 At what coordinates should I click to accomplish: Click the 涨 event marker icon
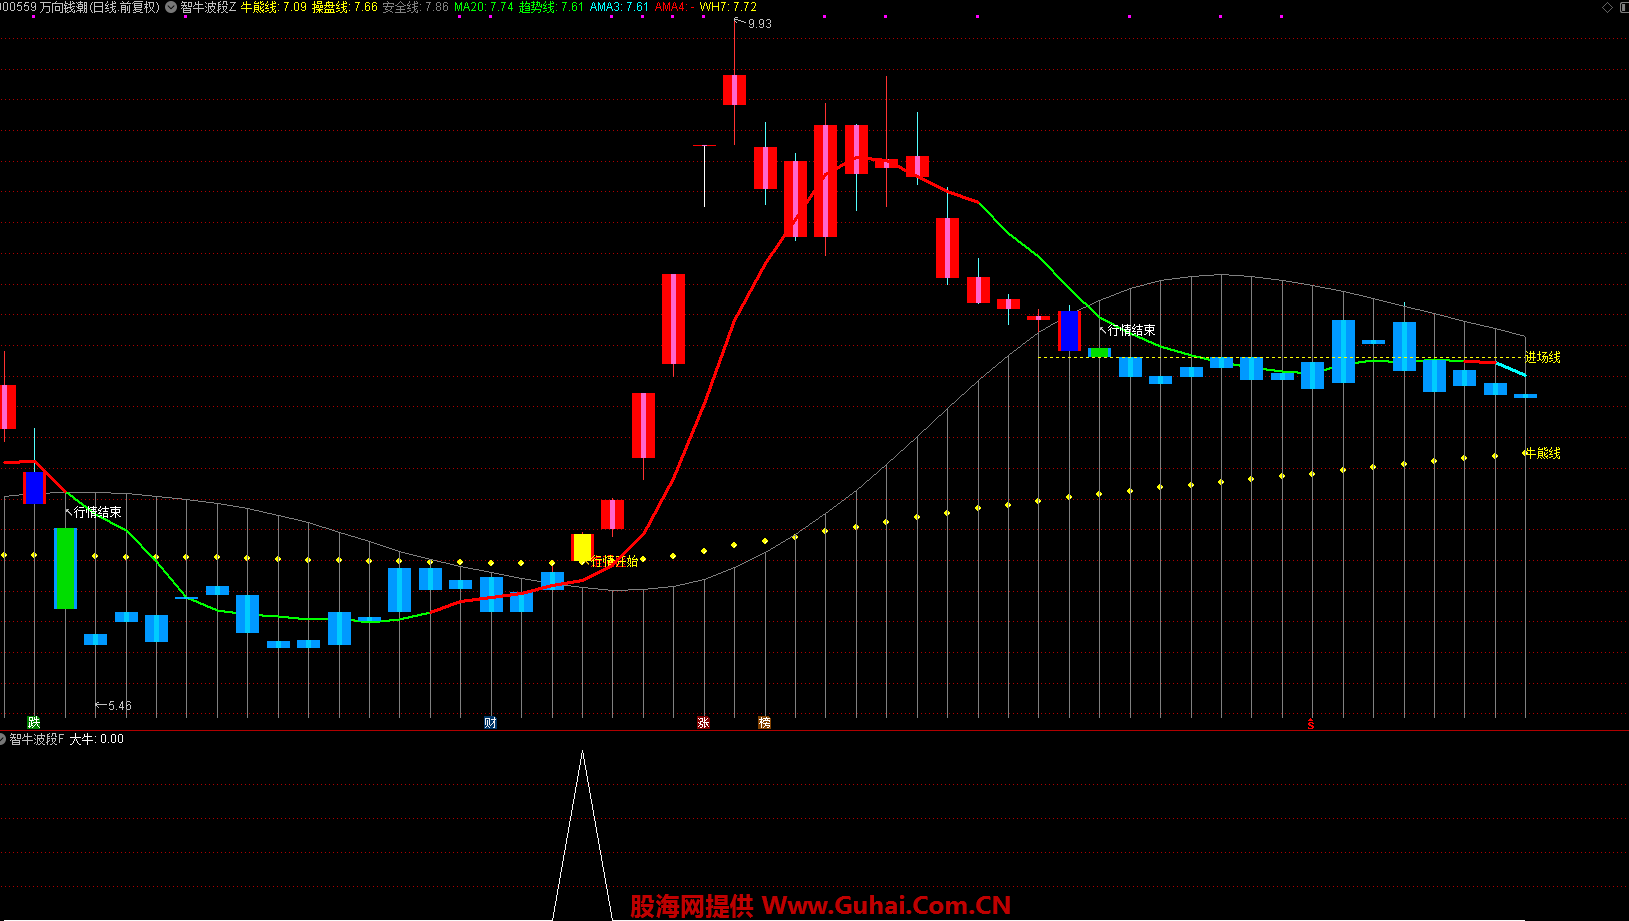[x=703, y=723]
